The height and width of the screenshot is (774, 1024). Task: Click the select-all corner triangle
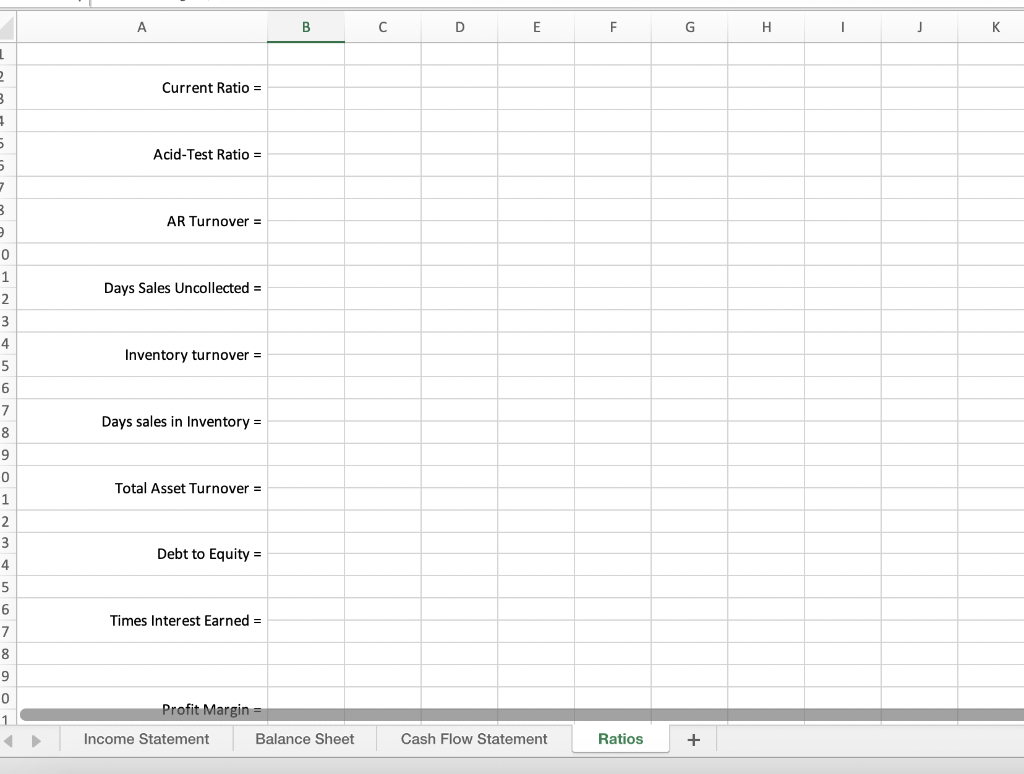[x=7, y=27]
